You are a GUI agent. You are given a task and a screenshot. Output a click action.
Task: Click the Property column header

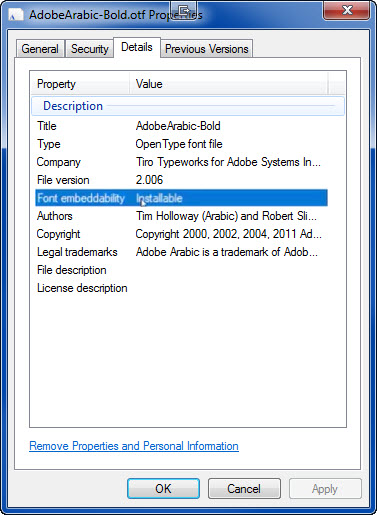click(80, 84)
